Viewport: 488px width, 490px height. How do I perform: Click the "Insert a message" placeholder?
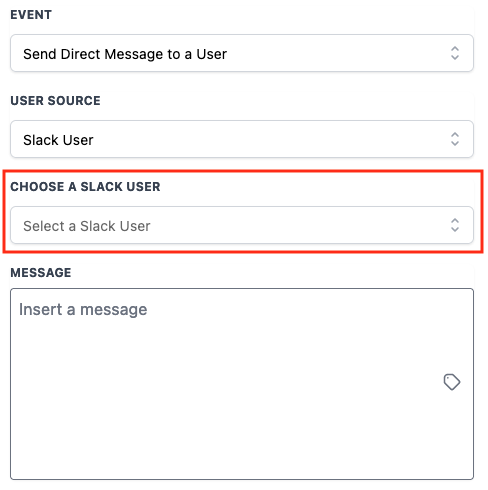(x=83, y=309)
